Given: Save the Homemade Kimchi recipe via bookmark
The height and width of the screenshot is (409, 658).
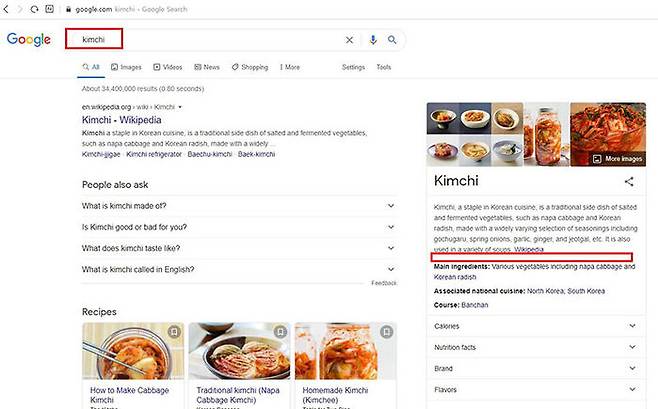Looking at the screenshot, I should coord(386,331).
